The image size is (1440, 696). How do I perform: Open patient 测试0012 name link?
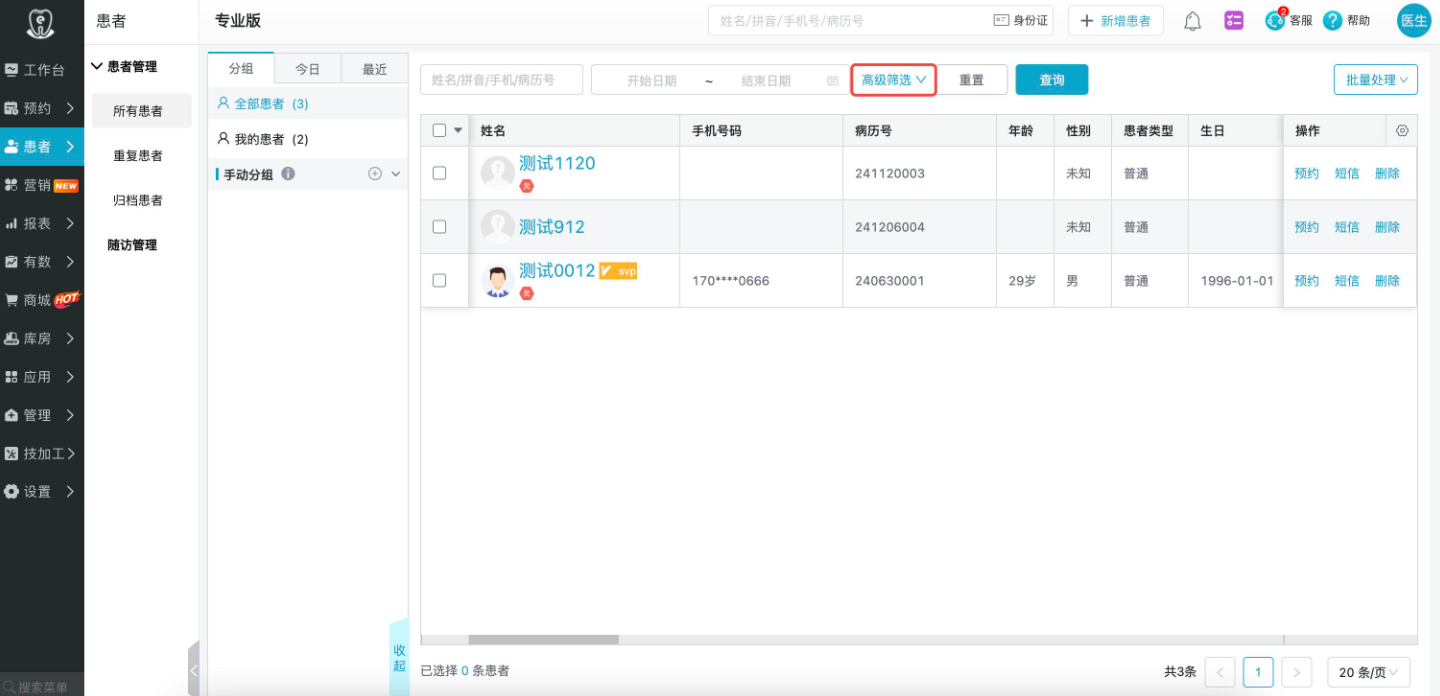click(x=557, y=270)
